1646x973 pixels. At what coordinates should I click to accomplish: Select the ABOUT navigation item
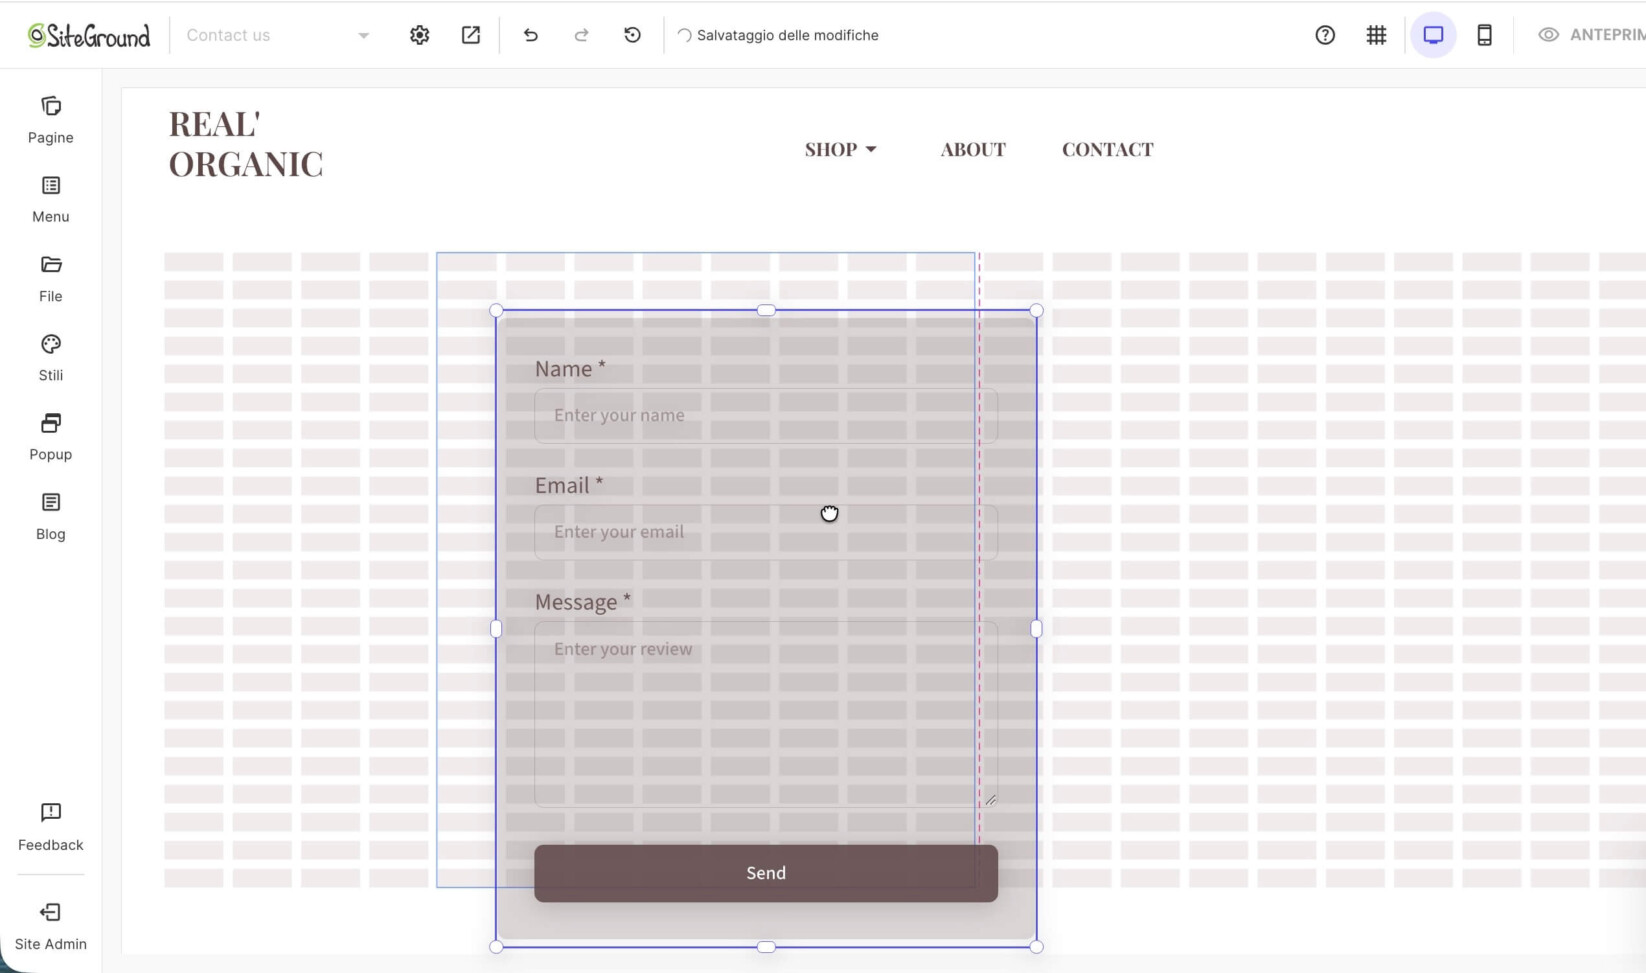[x=973, y=150]
